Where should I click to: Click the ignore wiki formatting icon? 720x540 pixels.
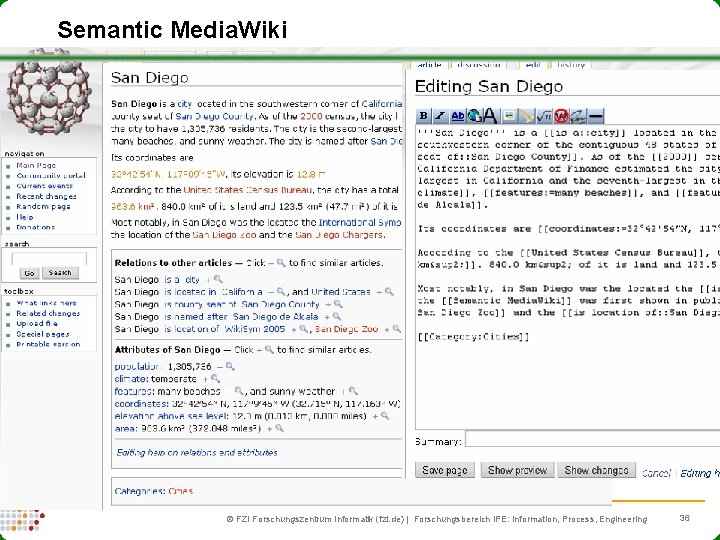(x=561, y=116)
